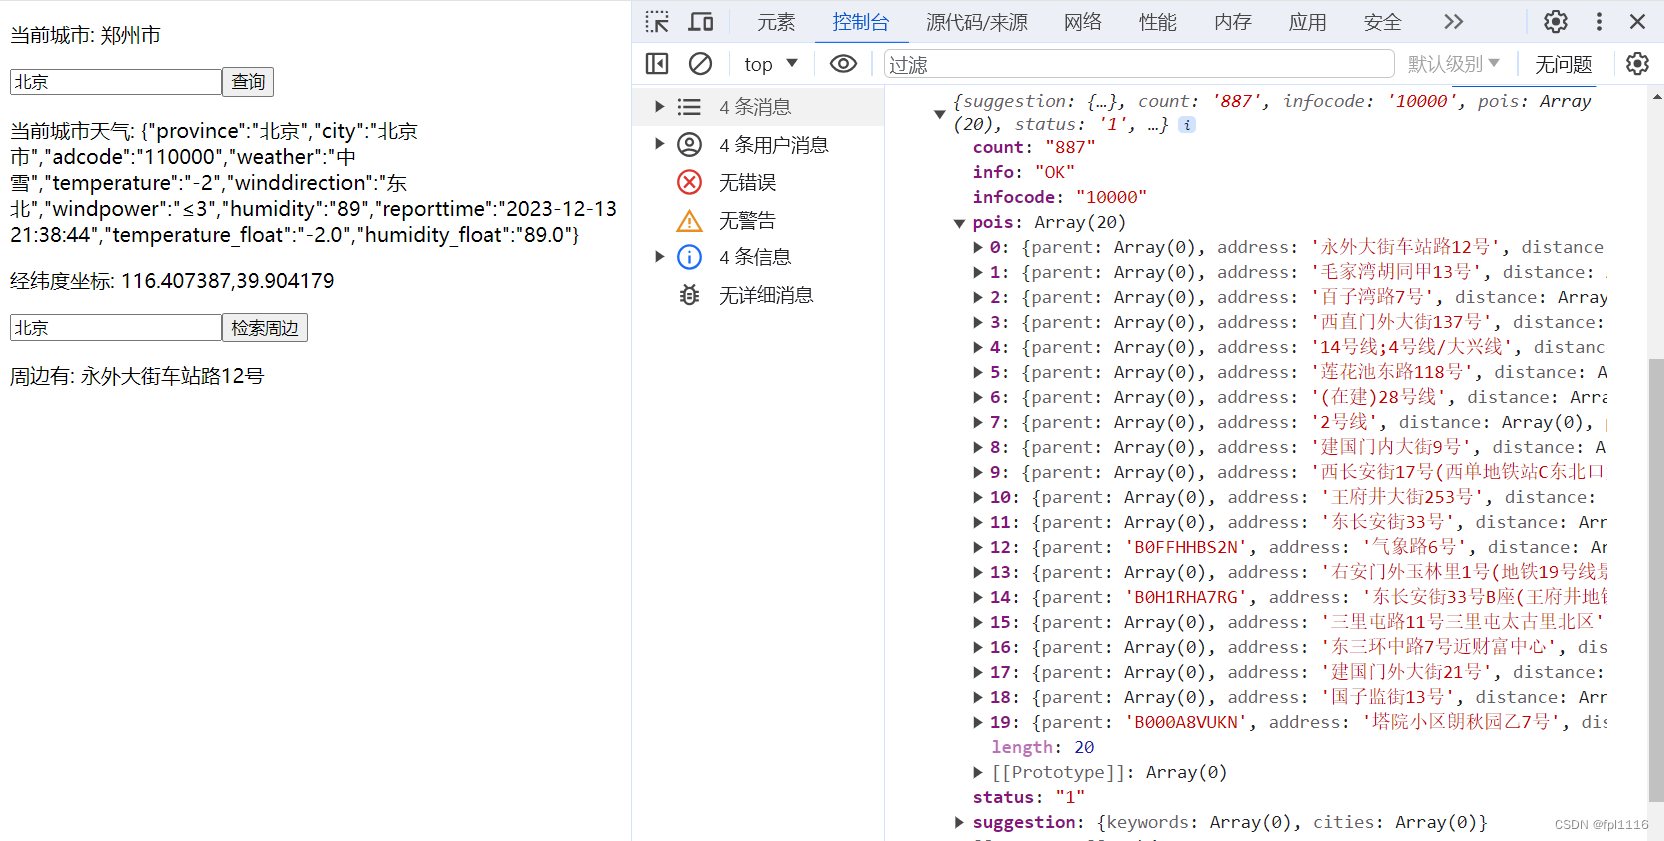Viewport: 1664px width, 841px height.
Task: Open the DevTools three-dot customize menu
Action: coord(1599,21)
